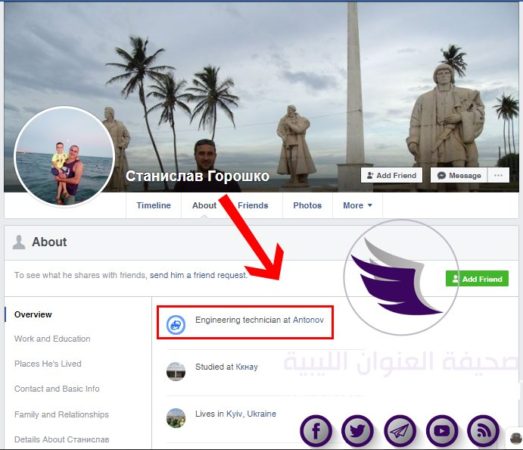Click 'send him a friend request' link
The width and height of the screenshot is (523, 450).
(198, 275)
